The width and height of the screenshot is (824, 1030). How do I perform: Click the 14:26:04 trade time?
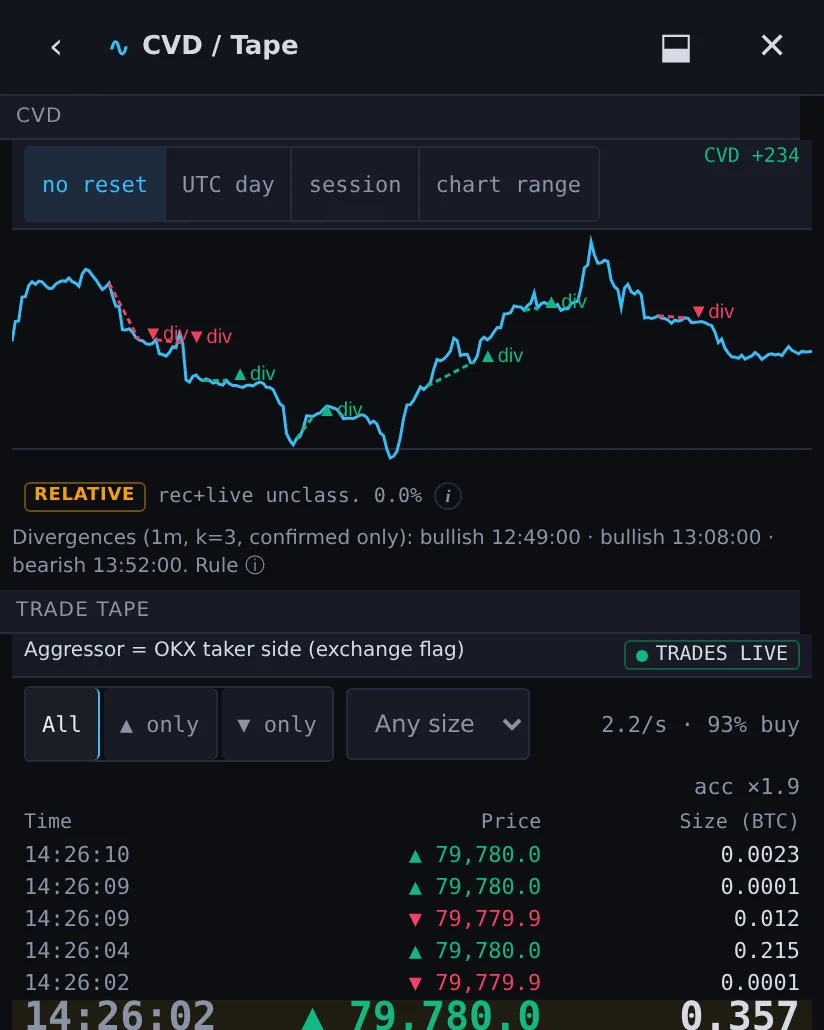coord(77,951)
